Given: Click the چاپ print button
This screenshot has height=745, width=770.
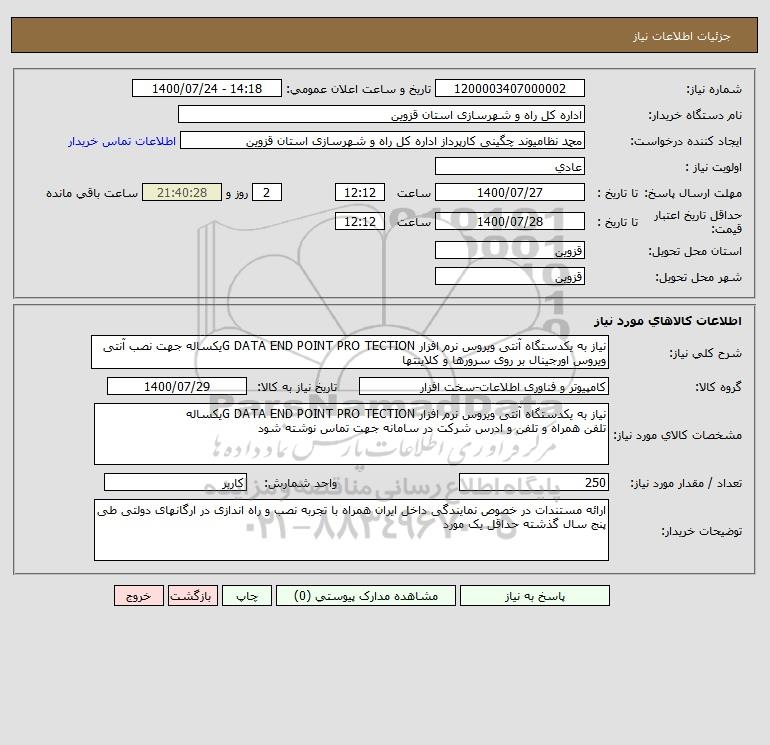Looking at the screenshot, I should click(x=247, y=596).
